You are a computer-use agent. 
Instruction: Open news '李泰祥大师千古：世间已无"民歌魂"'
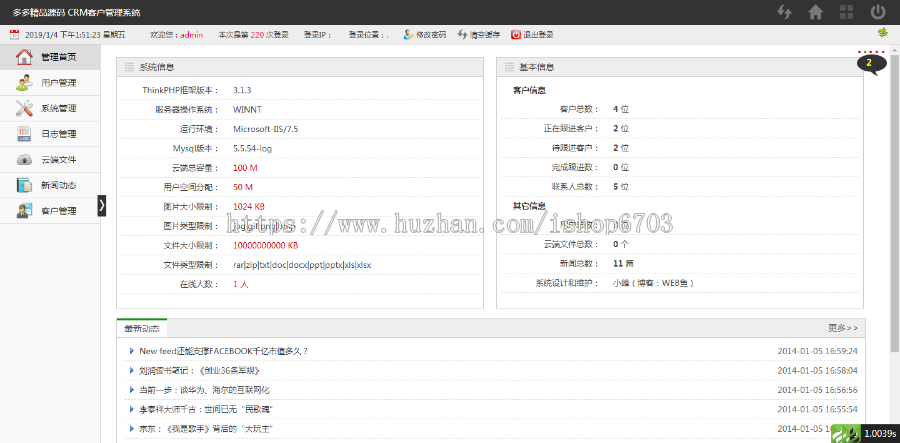pyautogui.click(x=206, y=409)
